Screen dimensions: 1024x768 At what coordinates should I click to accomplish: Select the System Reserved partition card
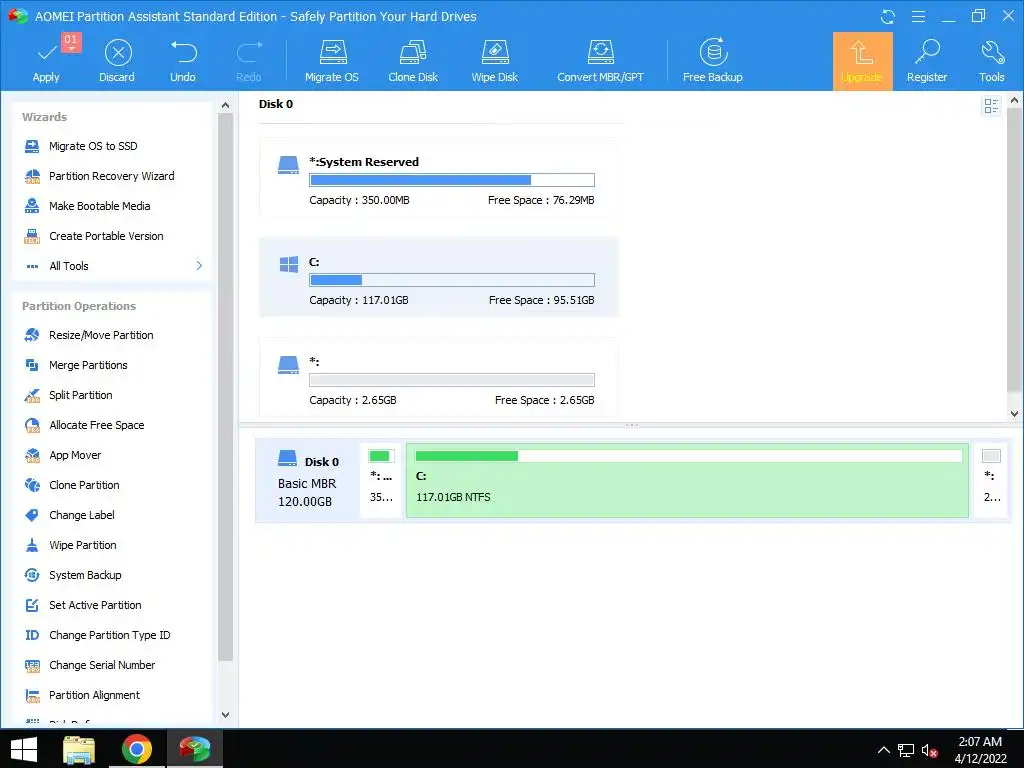(x=439, y=178)
